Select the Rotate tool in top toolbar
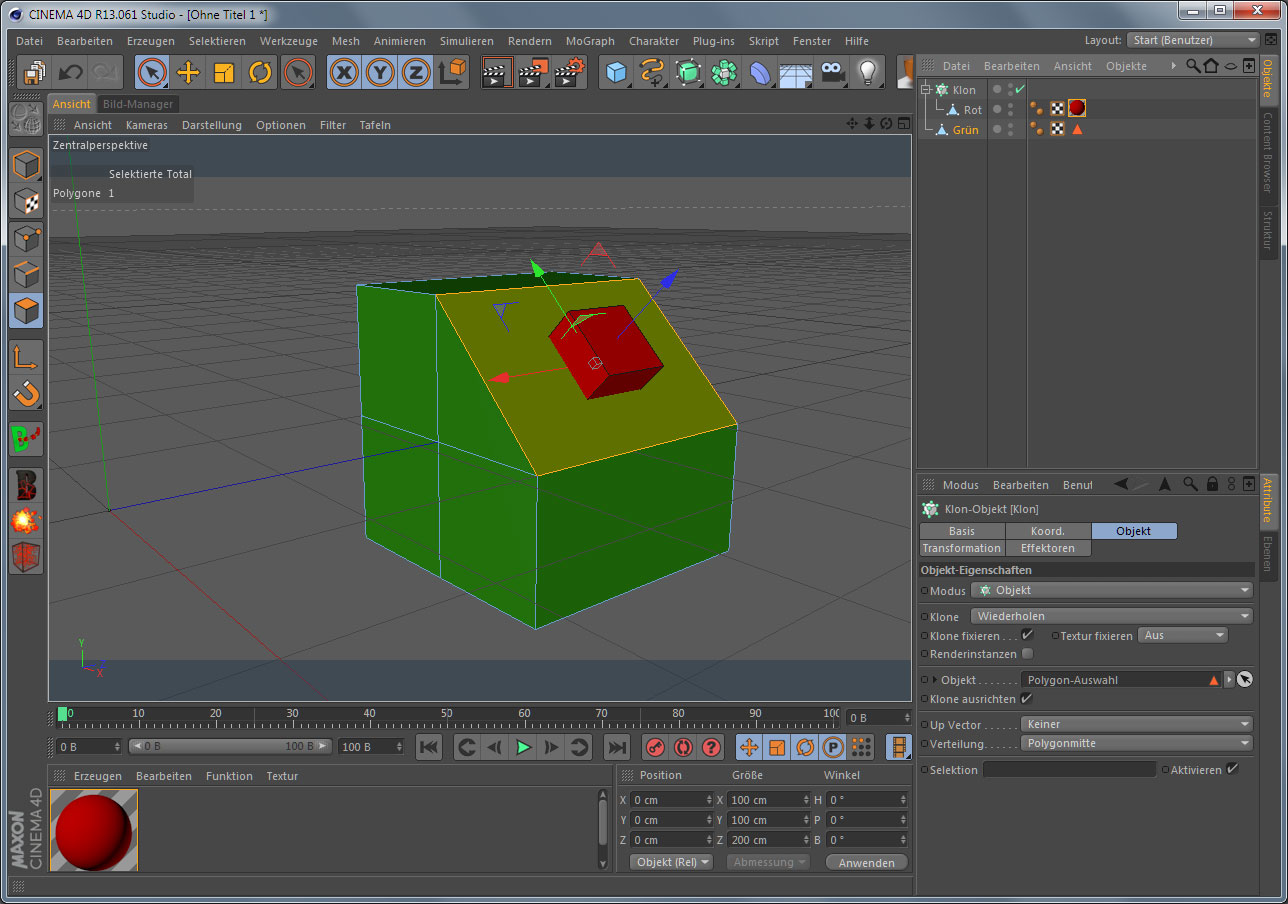 [260, 72]
